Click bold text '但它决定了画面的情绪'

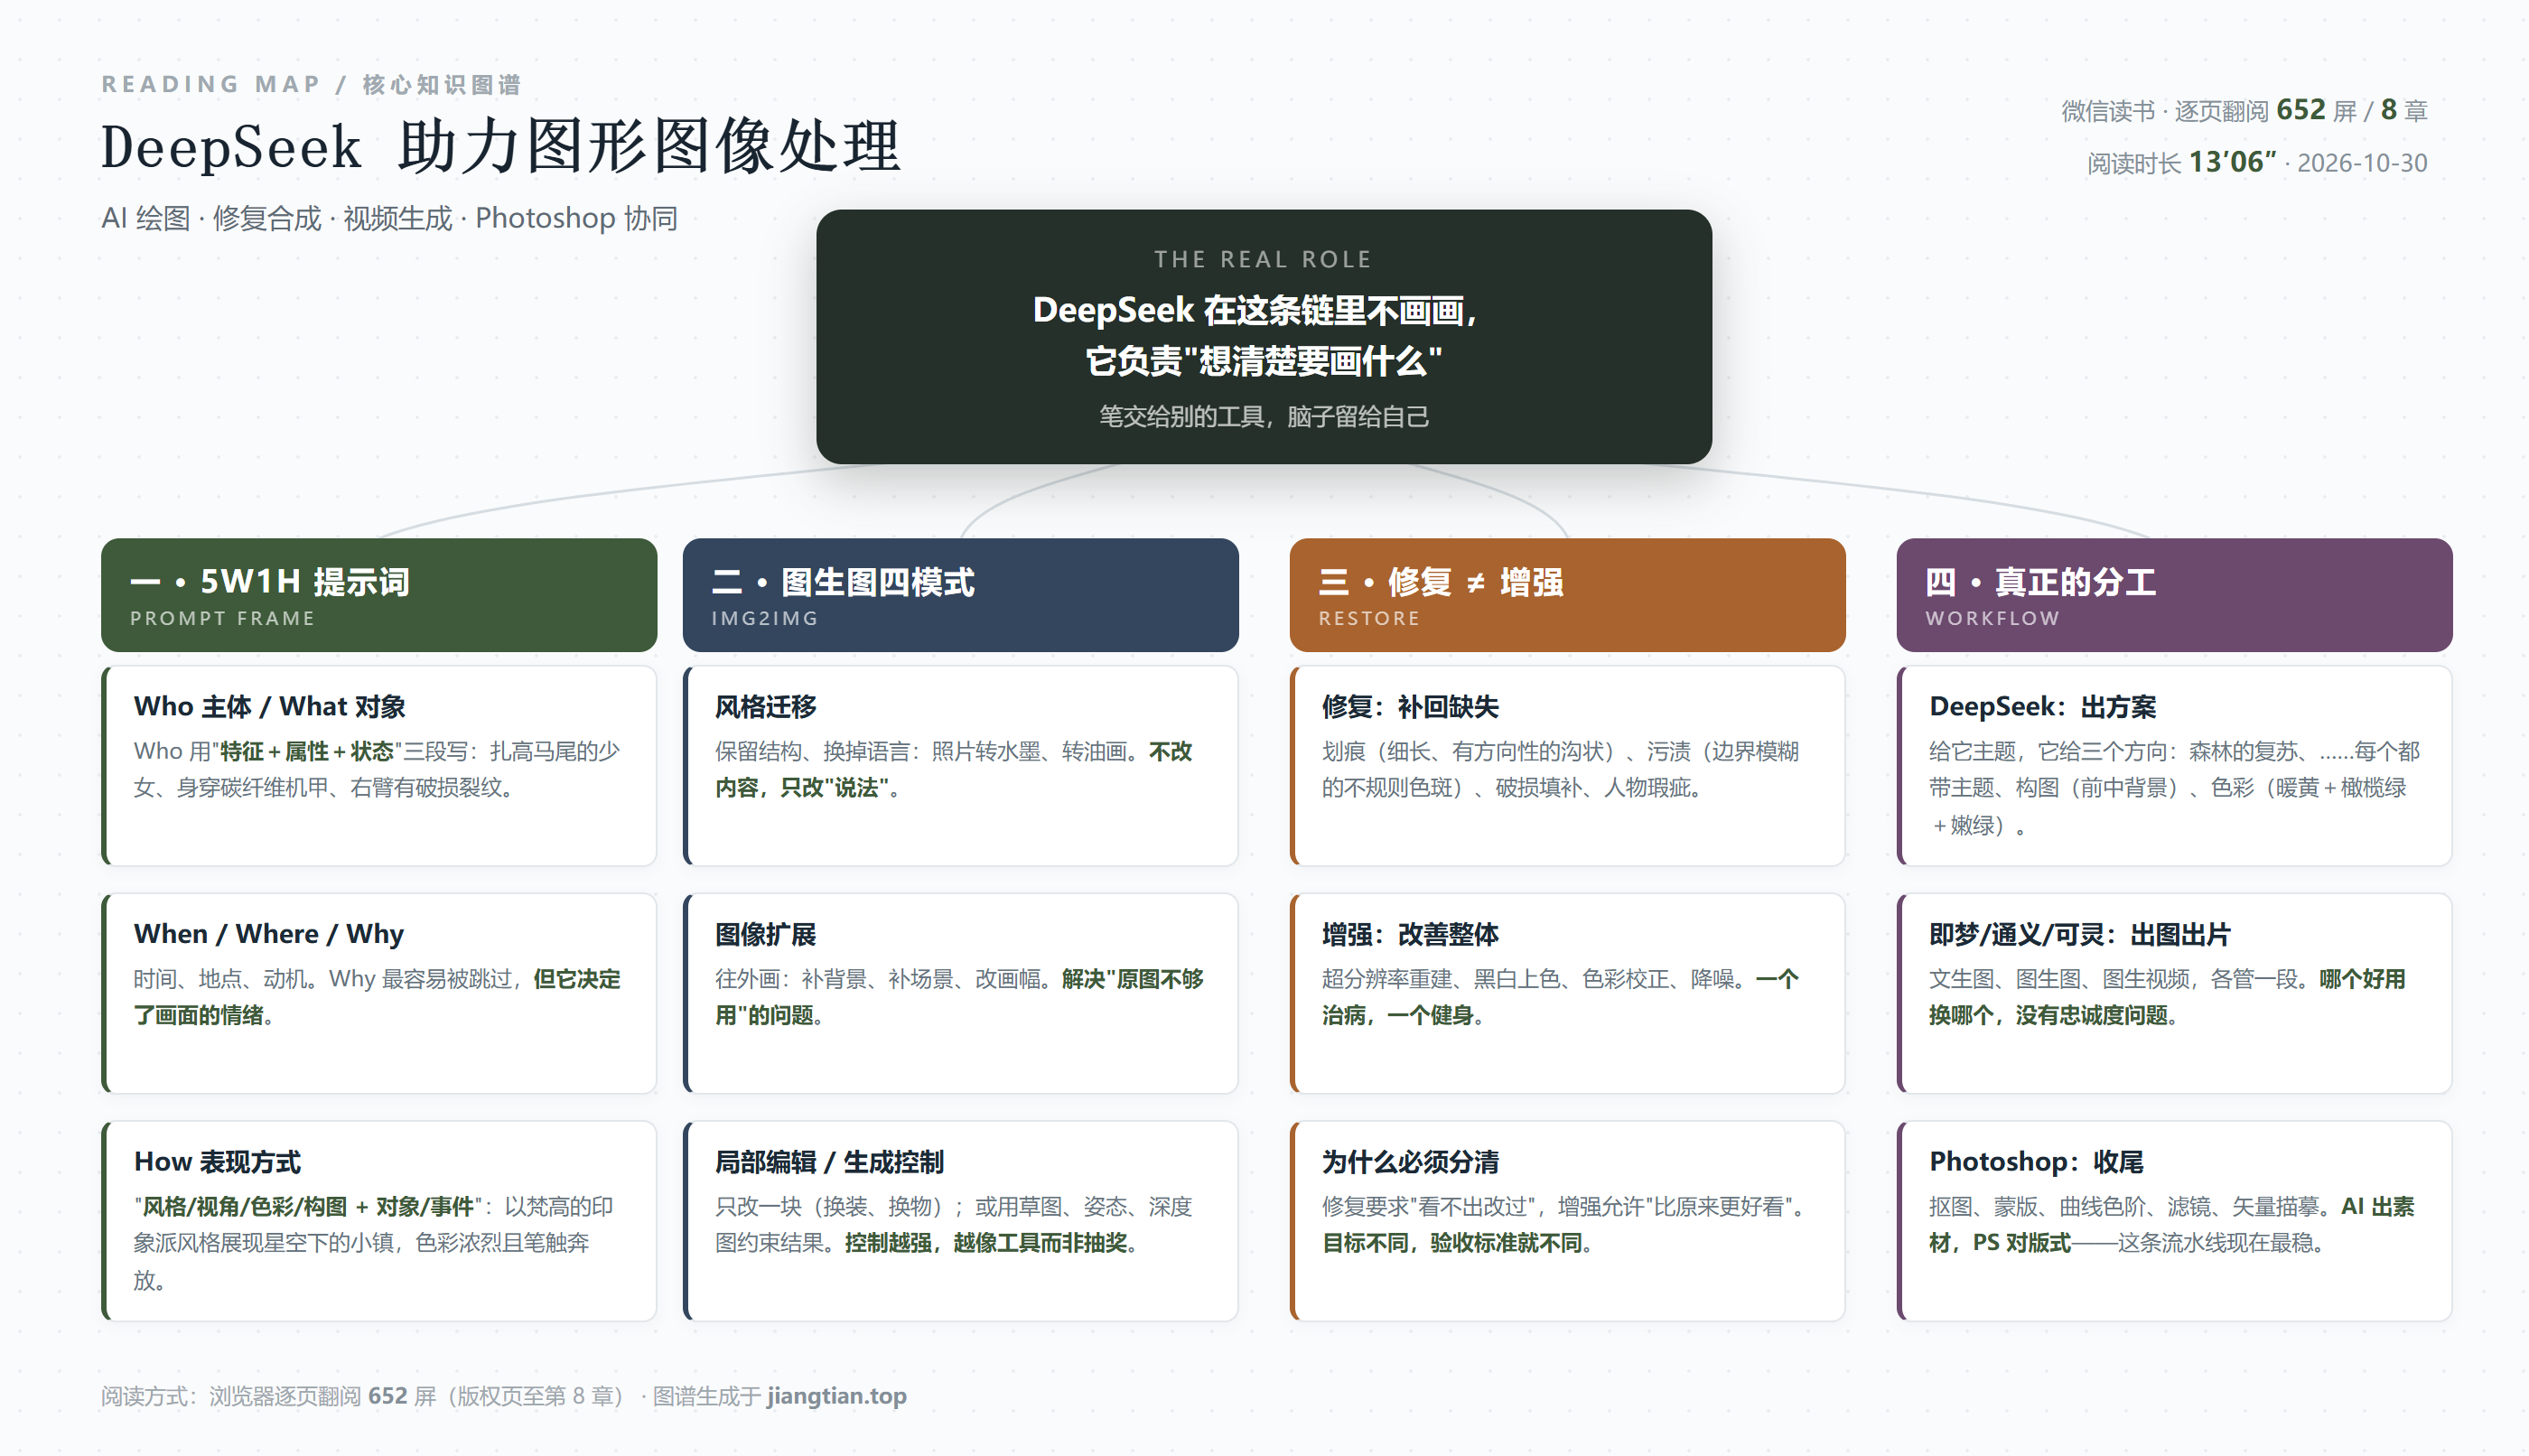[377, 997]
